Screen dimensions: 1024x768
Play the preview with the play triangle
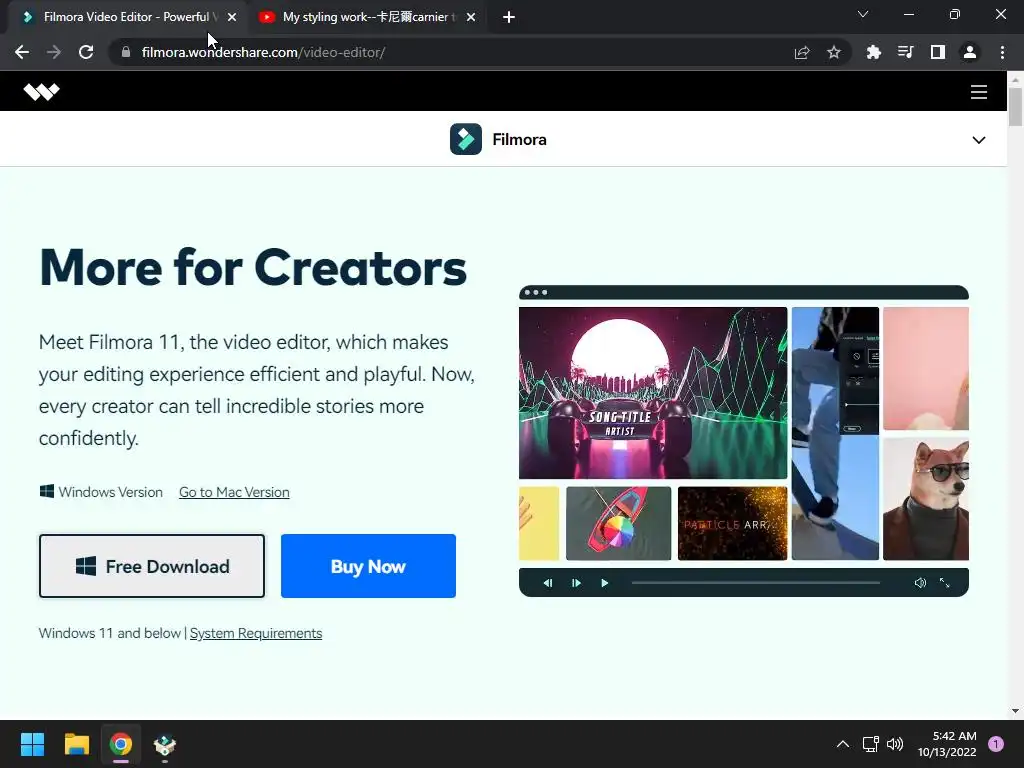click(604, 583)
